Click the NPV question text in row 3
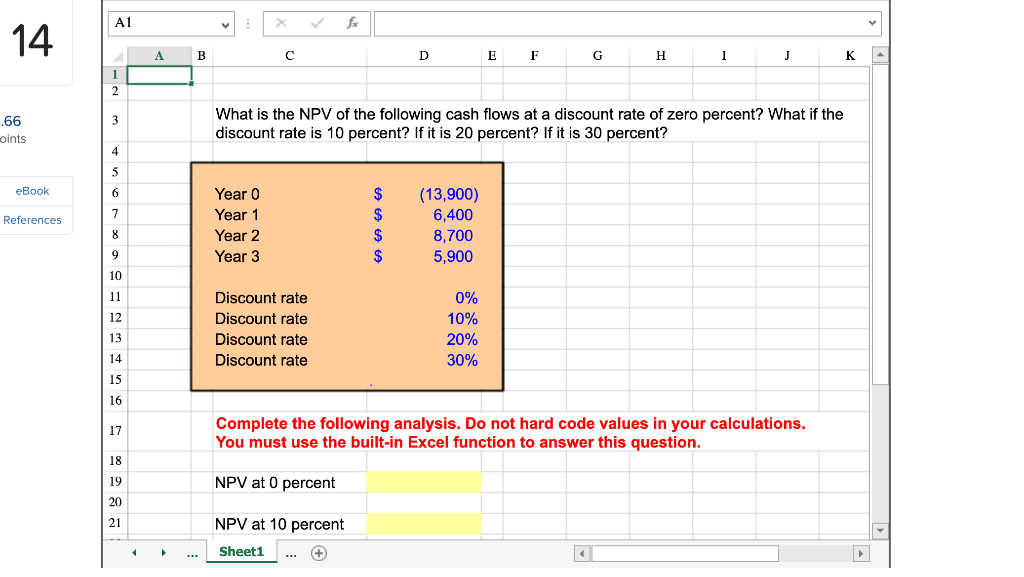The image size is (1024, 577). coord(529,123)
